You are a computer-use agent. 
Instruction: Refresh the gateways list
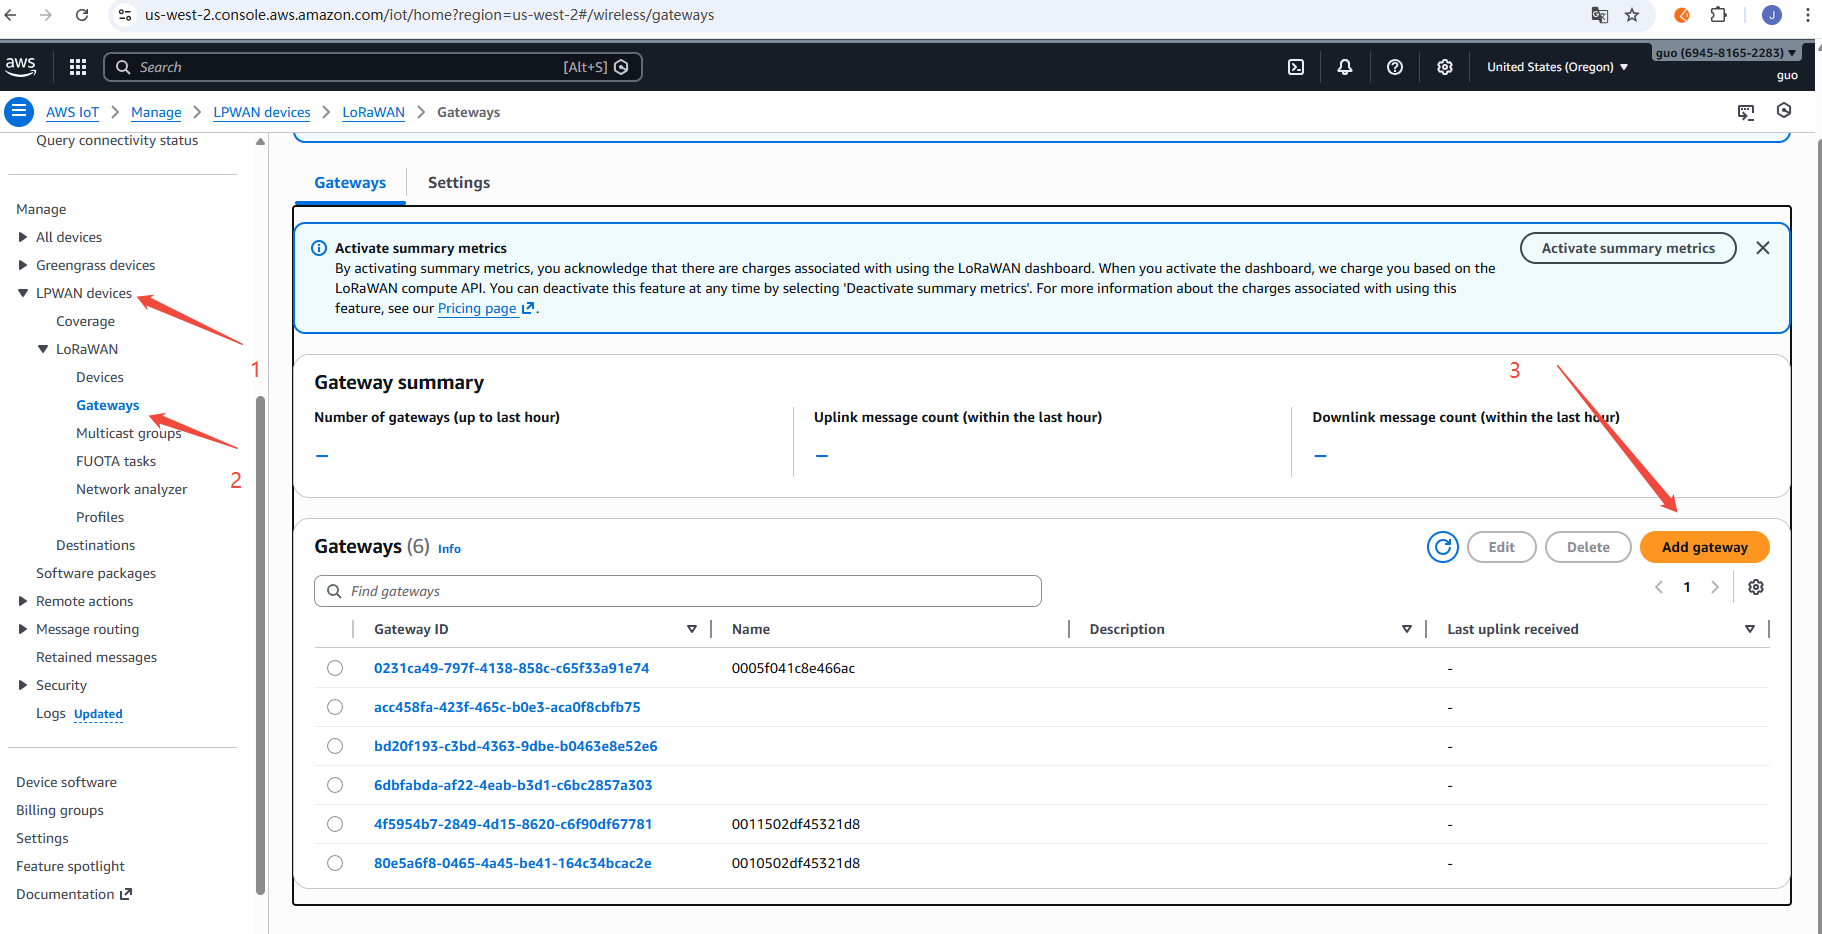(1442, 547)
